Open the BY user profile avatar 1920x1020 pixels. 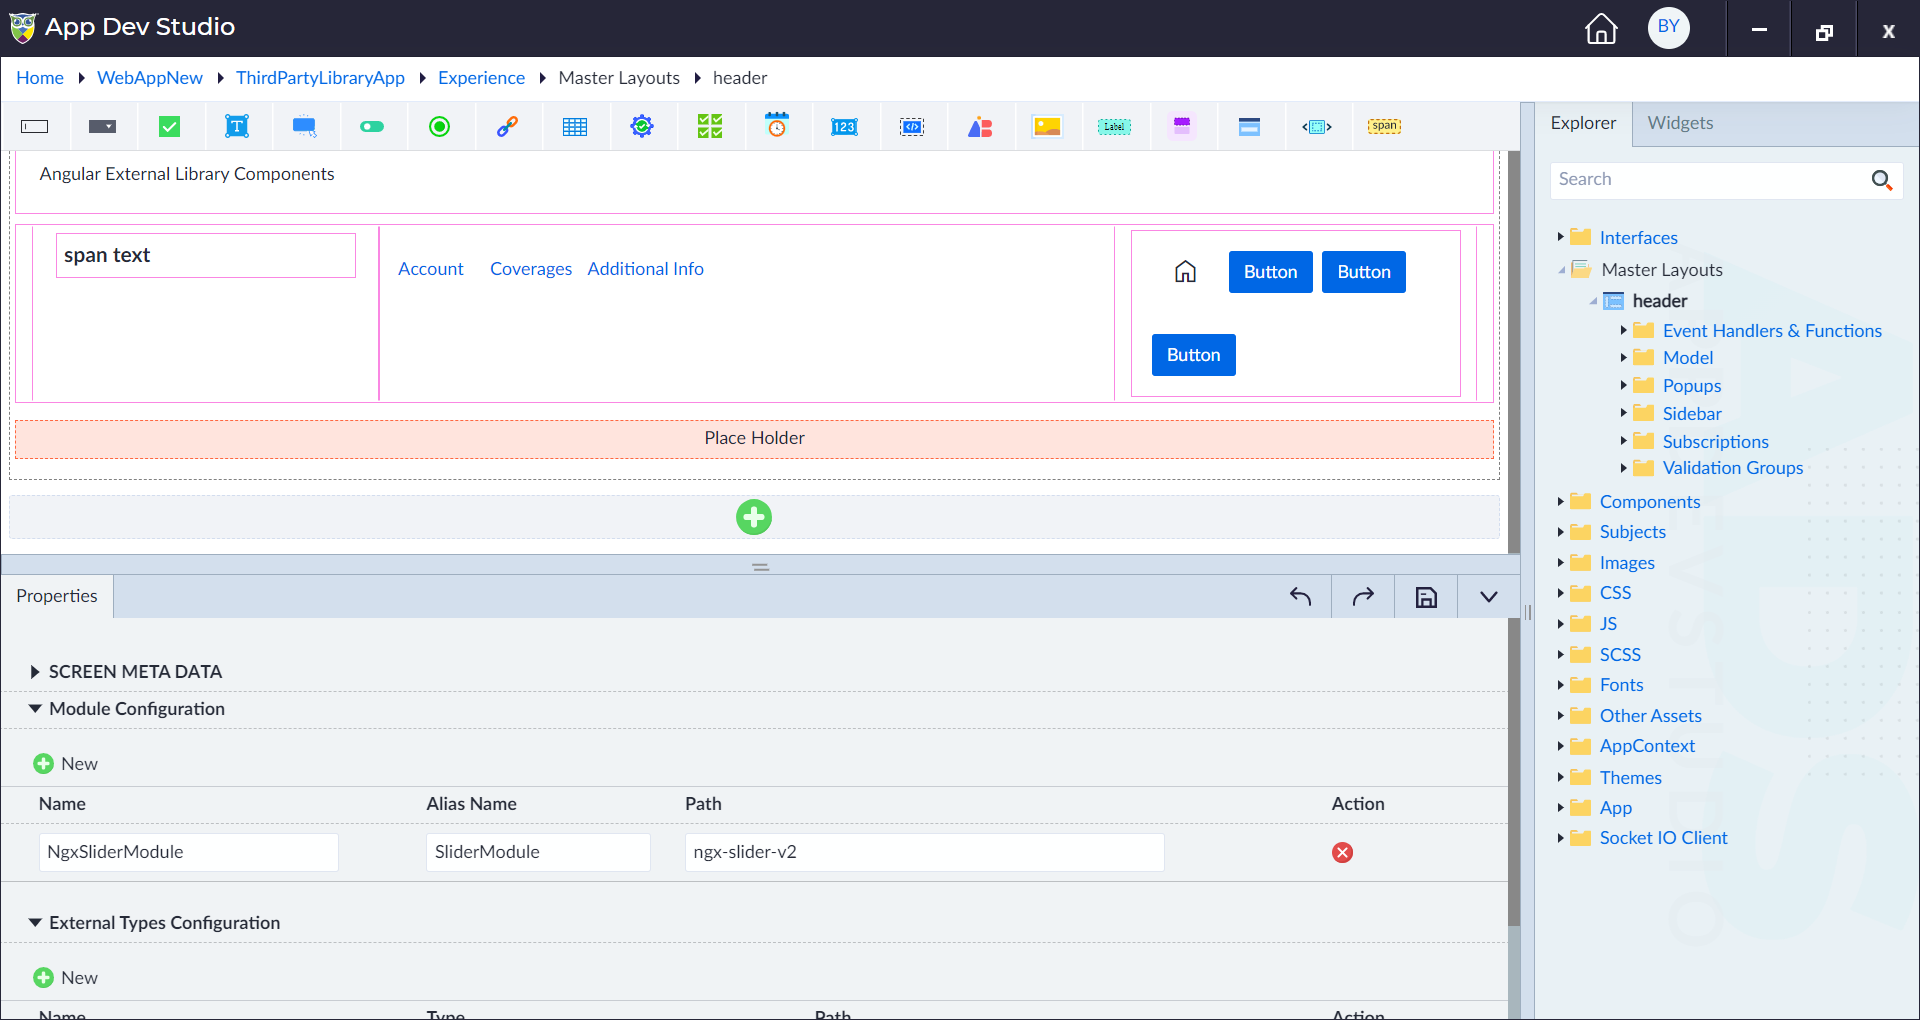[1669, 27]
